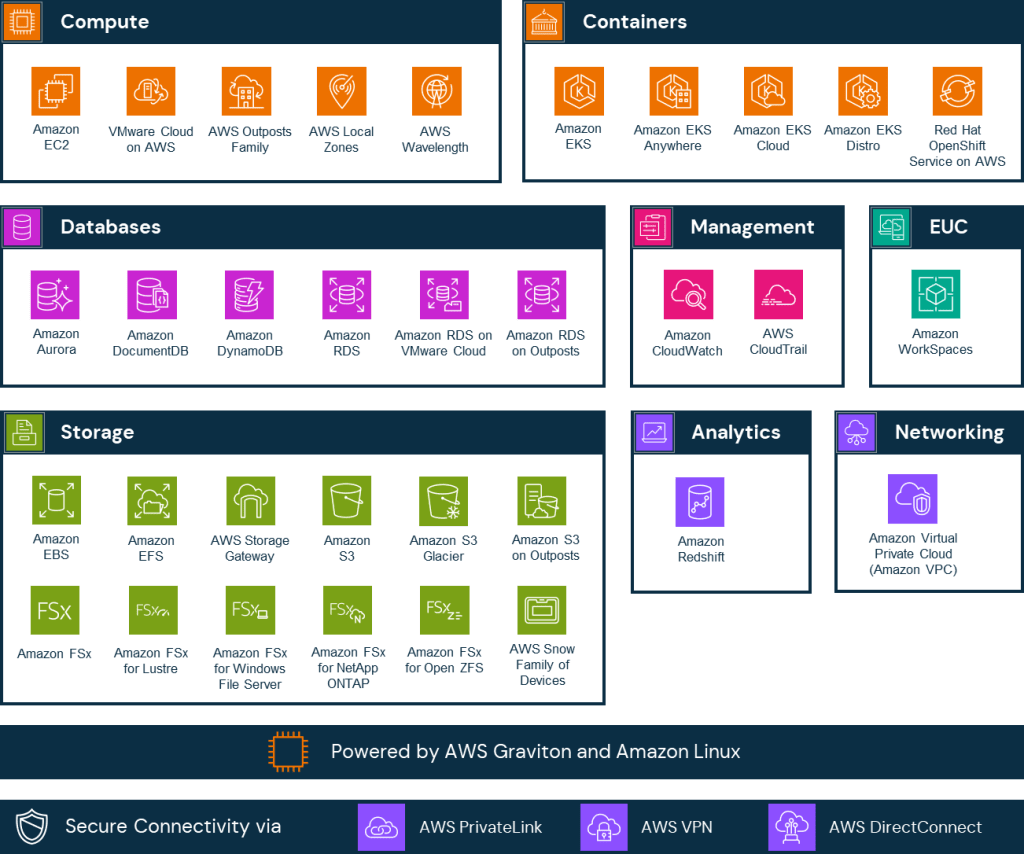The image size is (1024, 854).
Task: Click the Amazon EKS icon
Action: 579,91
